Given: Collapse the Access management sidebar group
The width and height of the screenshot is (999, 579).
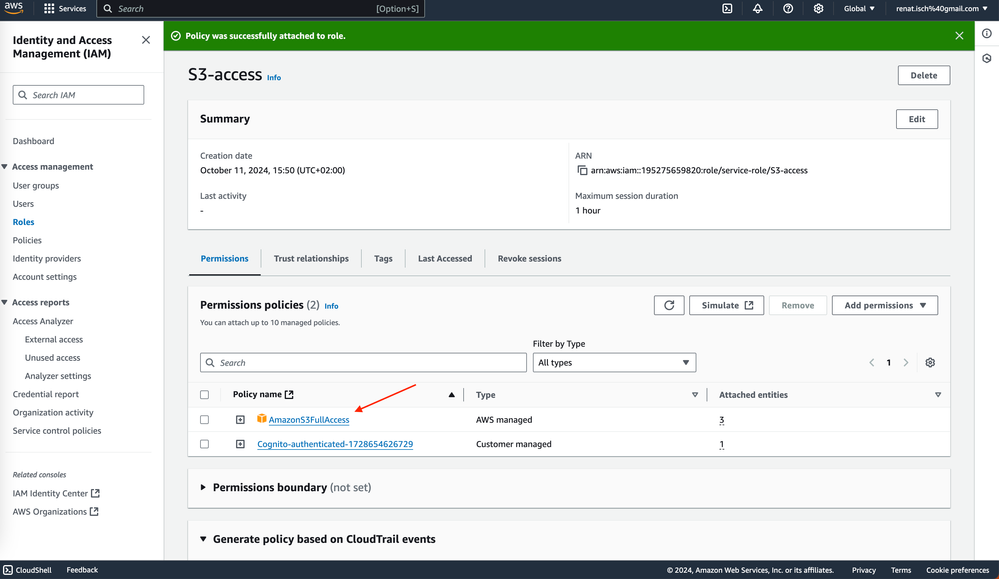Looking at the screenshot, I should click(x=4, y=167).
